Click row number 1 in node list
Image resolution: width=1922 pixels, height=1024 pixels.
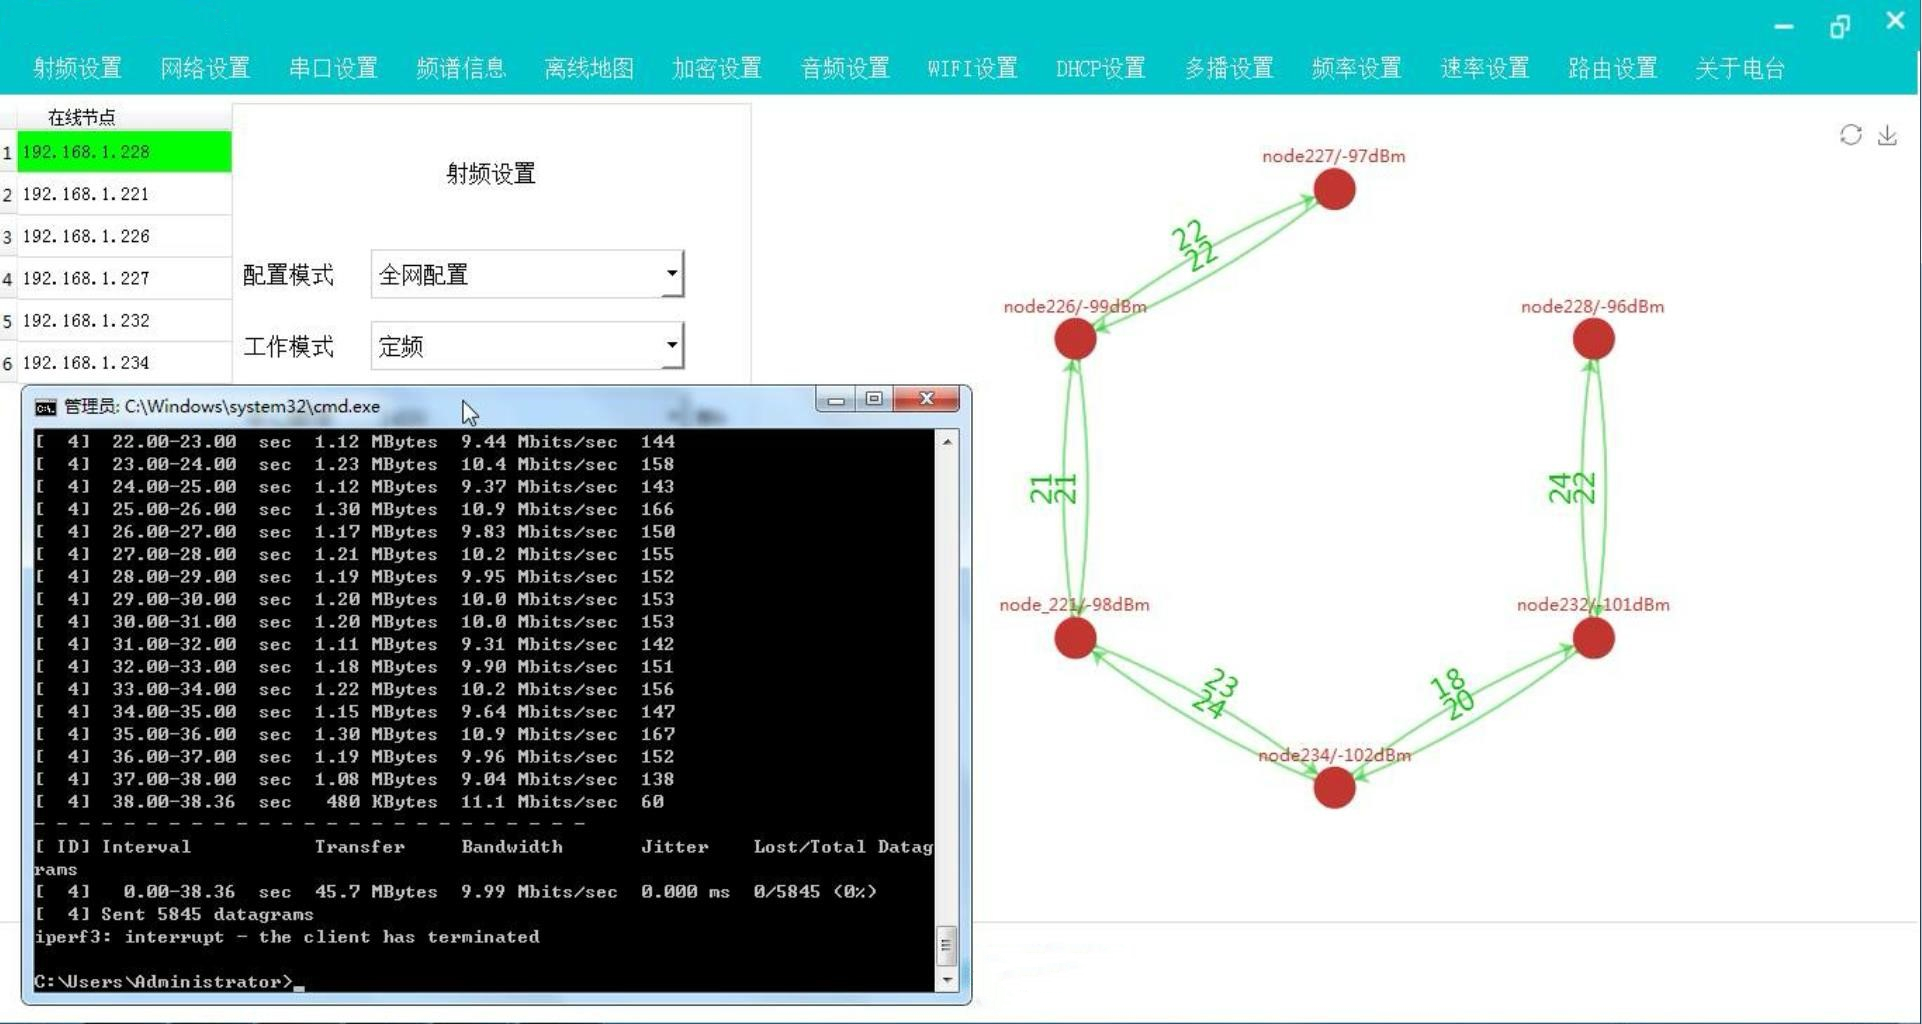pyautogui.click(x=8, y=152)
